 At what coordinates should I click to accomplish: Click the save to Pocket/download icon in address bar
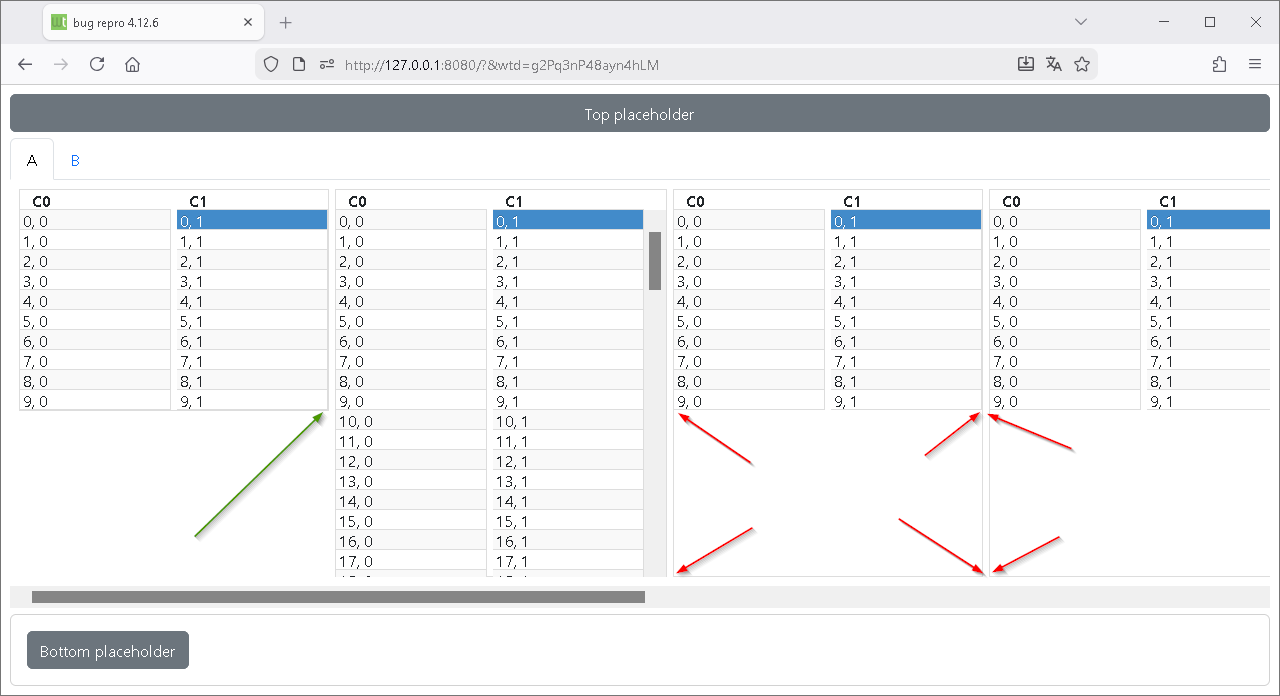point(1025,64)
